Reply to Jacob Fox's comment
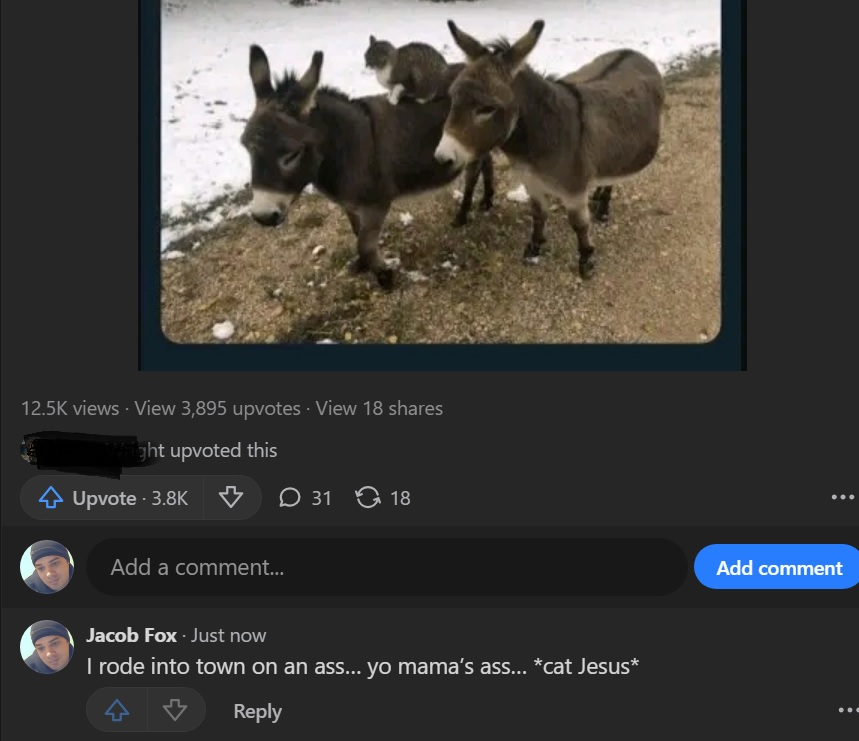Image resolution: width=859 pixels, height=741 pixels. (257, 711)
